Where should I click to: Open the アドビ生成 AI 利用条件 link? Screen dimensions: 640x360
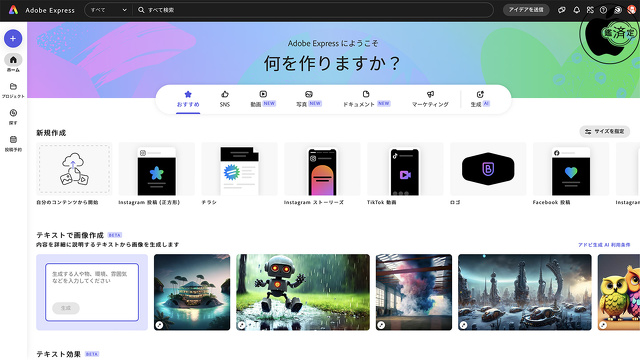pos(604,245)
